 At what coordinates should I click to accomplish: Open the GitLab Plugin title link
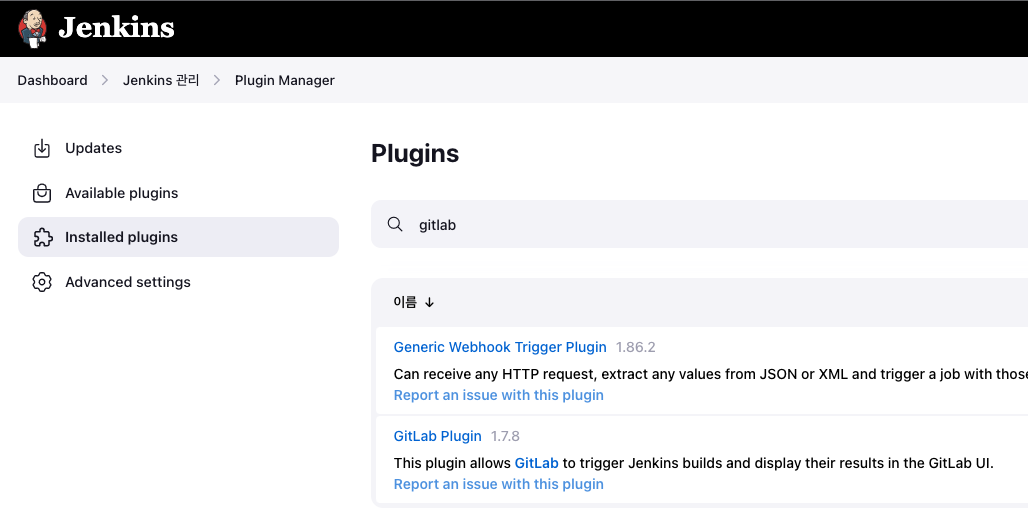point(437,436)
